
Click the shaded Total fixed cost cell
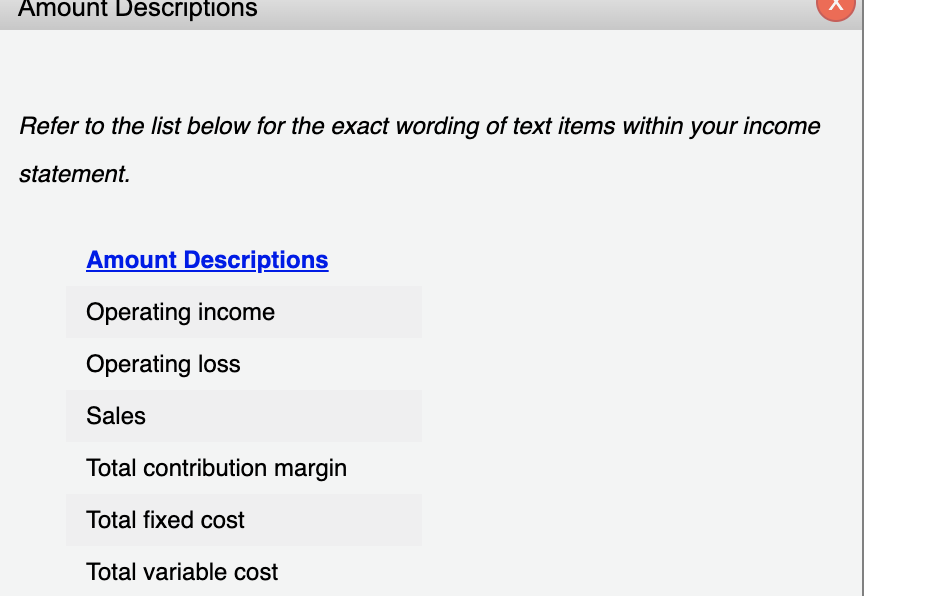(243, 520)
